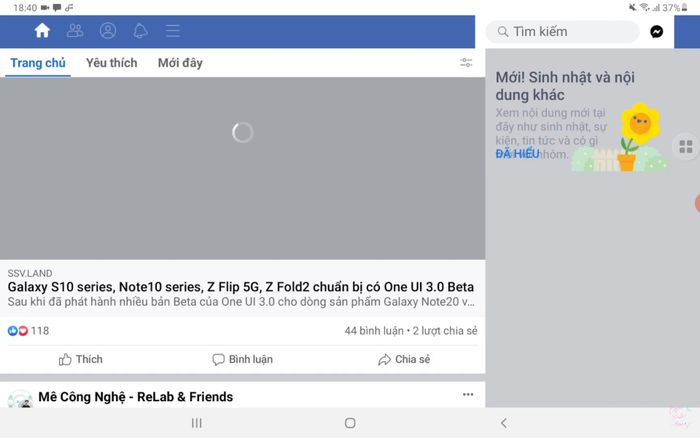Open the Galaxy S10 series One UI article title

coord(241,287)
